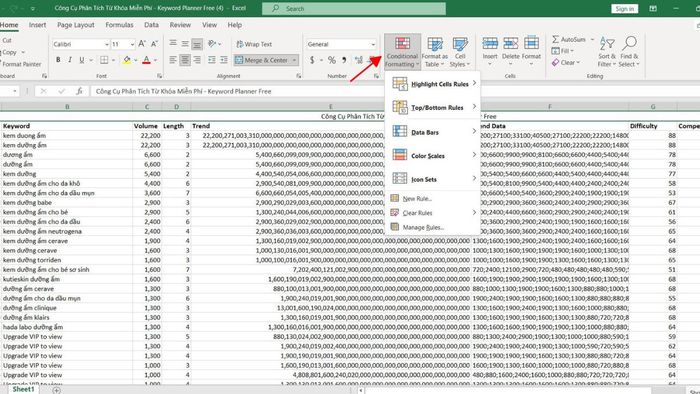This screenshot has height=394, width=700.
Task: Apply Percent Style
Action: point(332,60)
